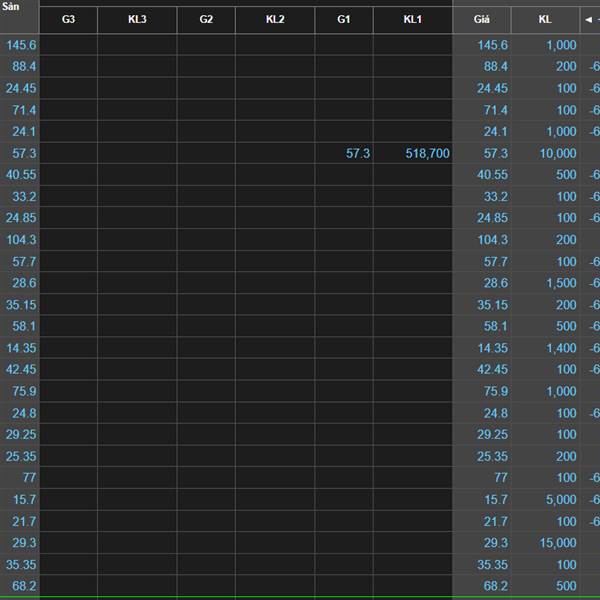The height and width of the screenshot is (600, 600).
Task: Click 57.3 in the Sàn column
Action: [x=24, y=153]
